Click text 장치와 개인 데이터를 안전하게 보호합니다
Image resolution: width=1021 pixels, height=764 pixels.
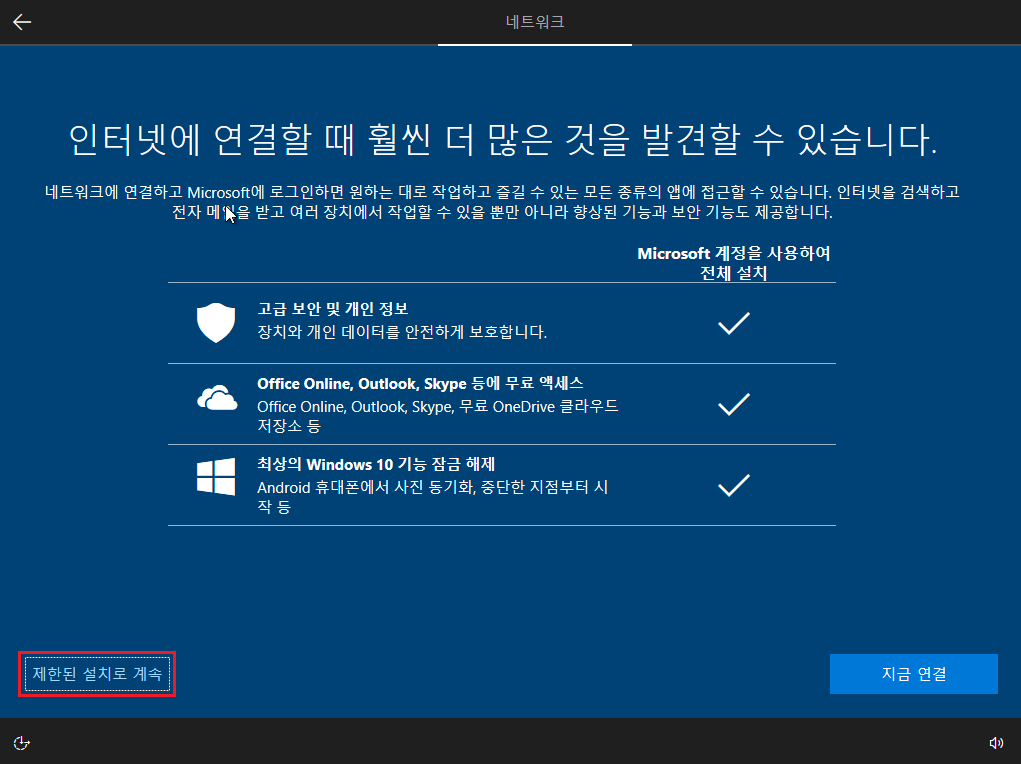click(x=402, y=332)
